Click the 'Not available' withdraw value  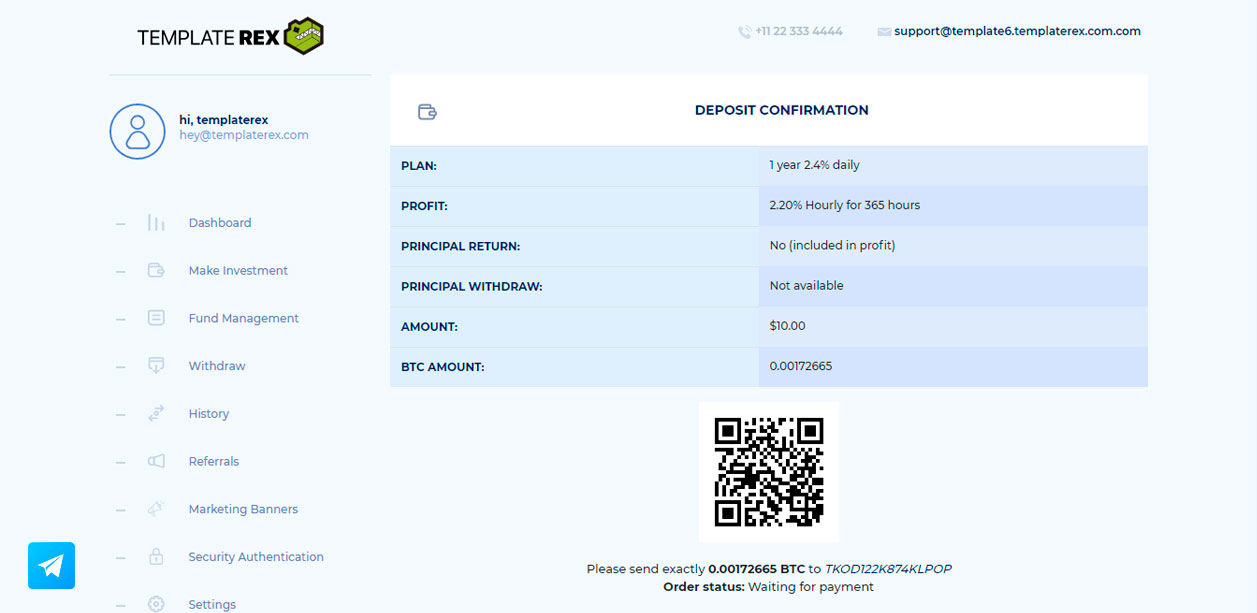point(807,286)
